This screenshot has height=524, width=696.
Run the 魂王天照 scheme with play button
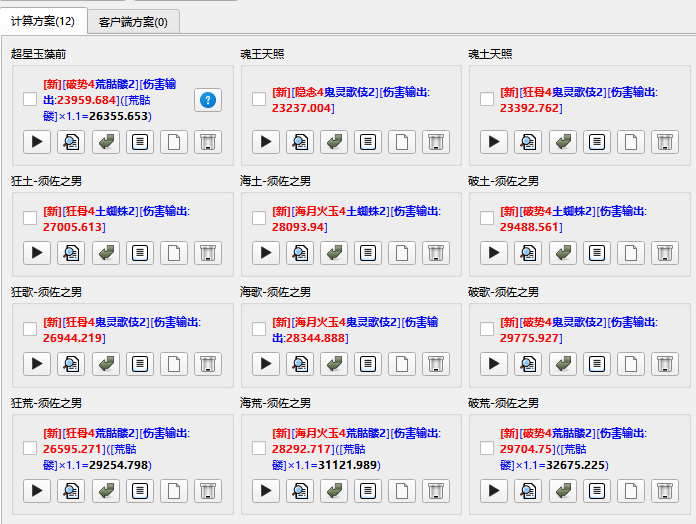point(266,142)
